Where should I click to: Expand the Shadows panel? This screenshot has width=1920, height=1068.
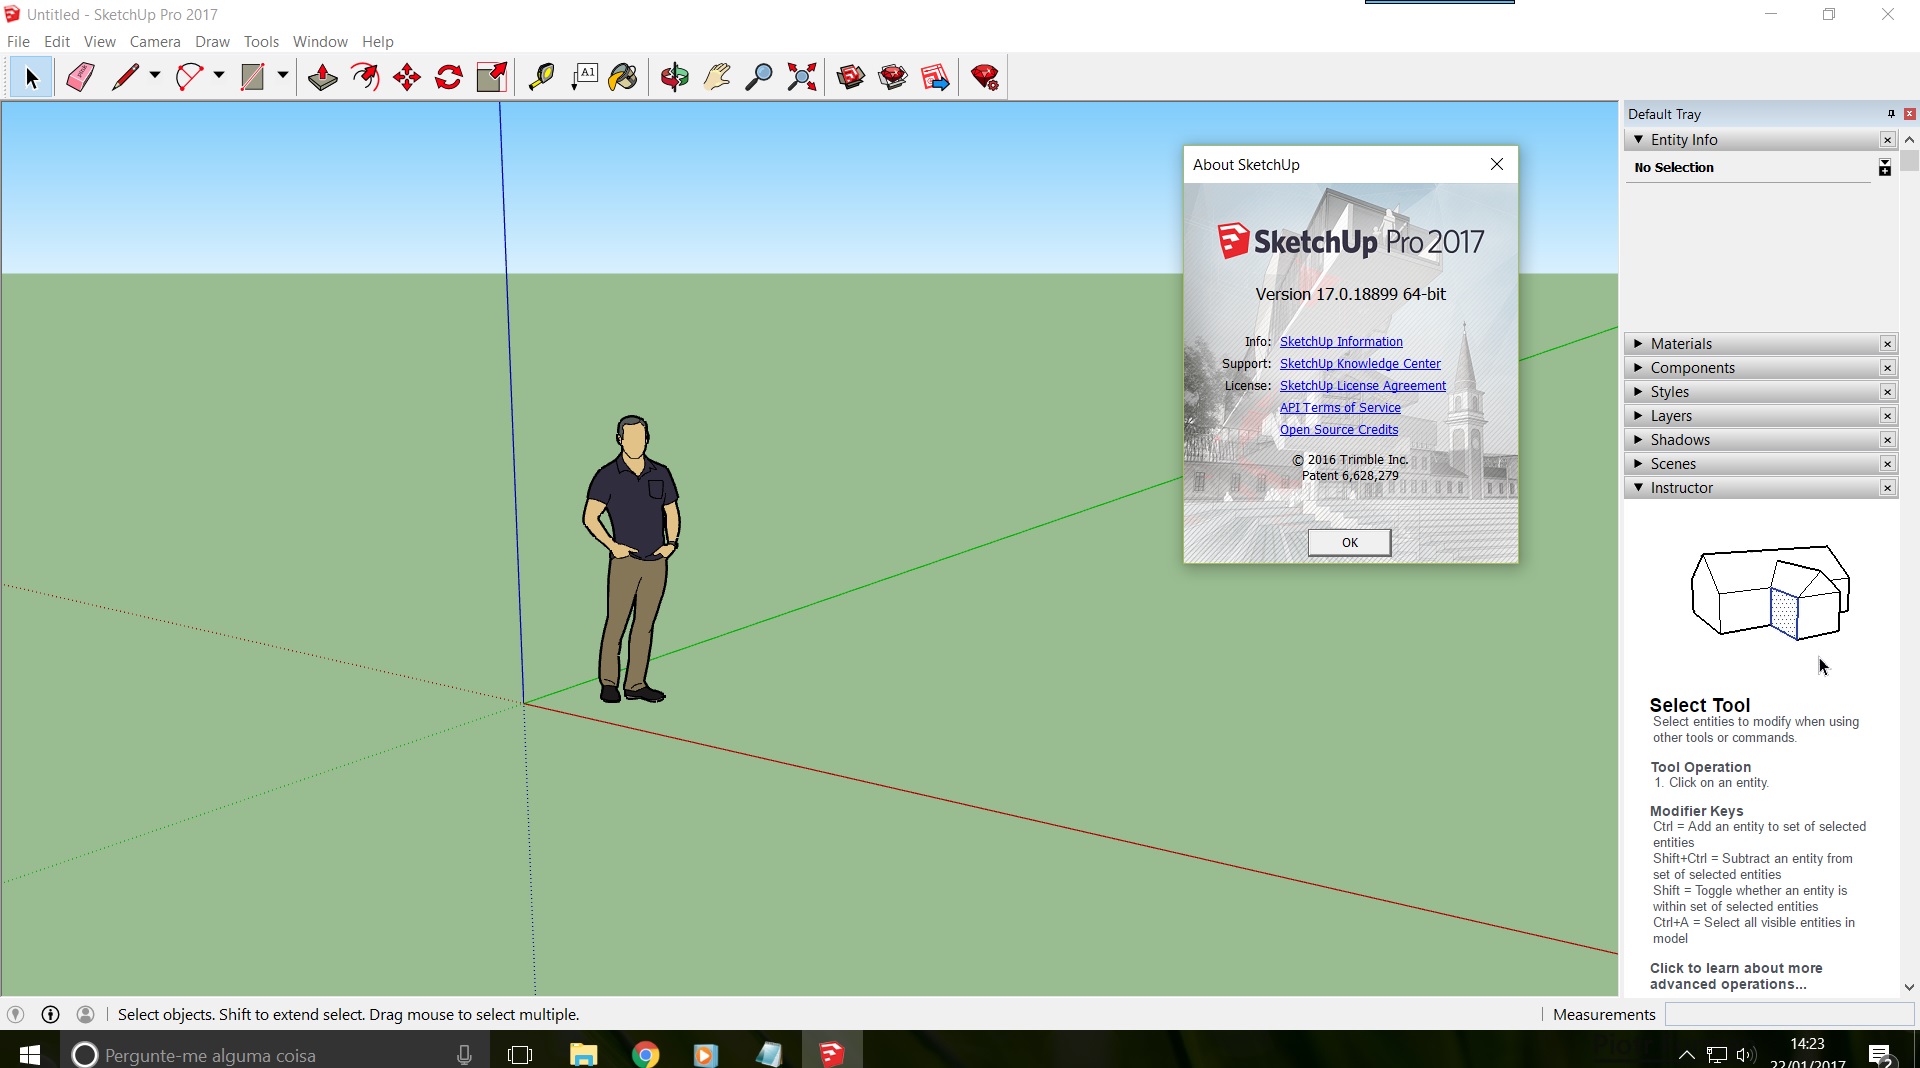(x=1638, y=439)
